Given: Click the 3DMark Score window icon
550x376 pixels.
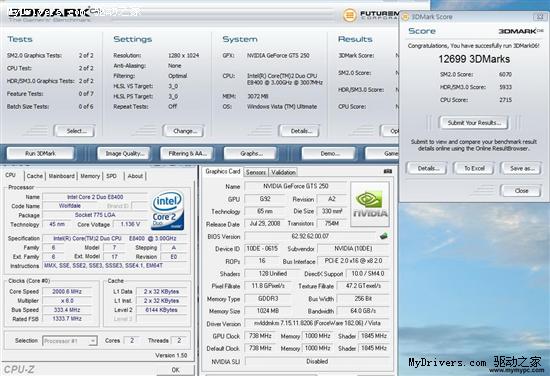Looking at the screenshot, I should pos(405,16).
